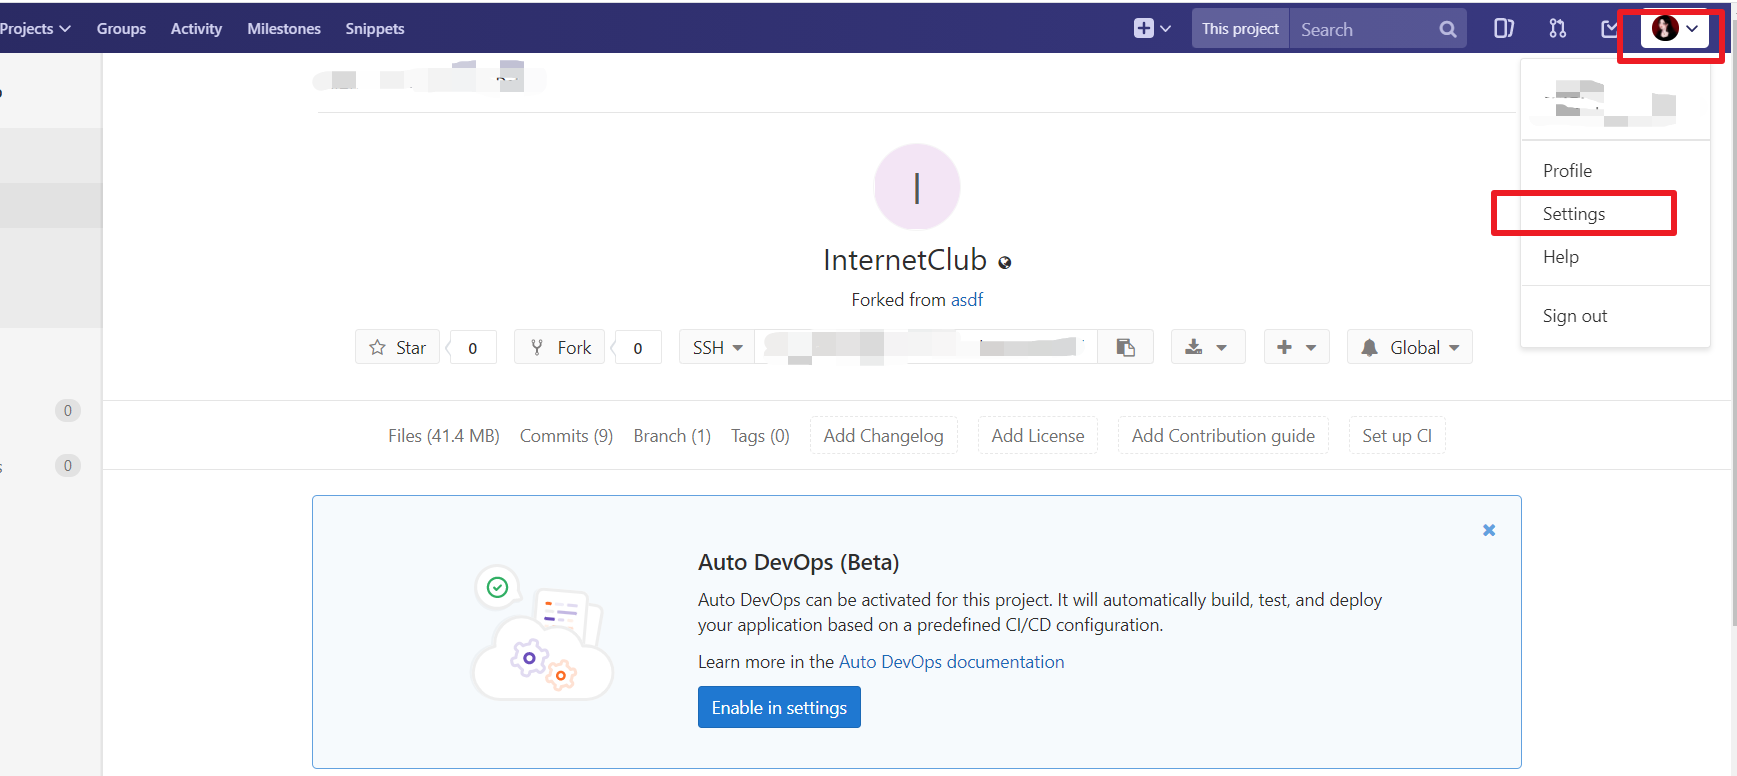Copy the clone URL to clipboard

1126,347
